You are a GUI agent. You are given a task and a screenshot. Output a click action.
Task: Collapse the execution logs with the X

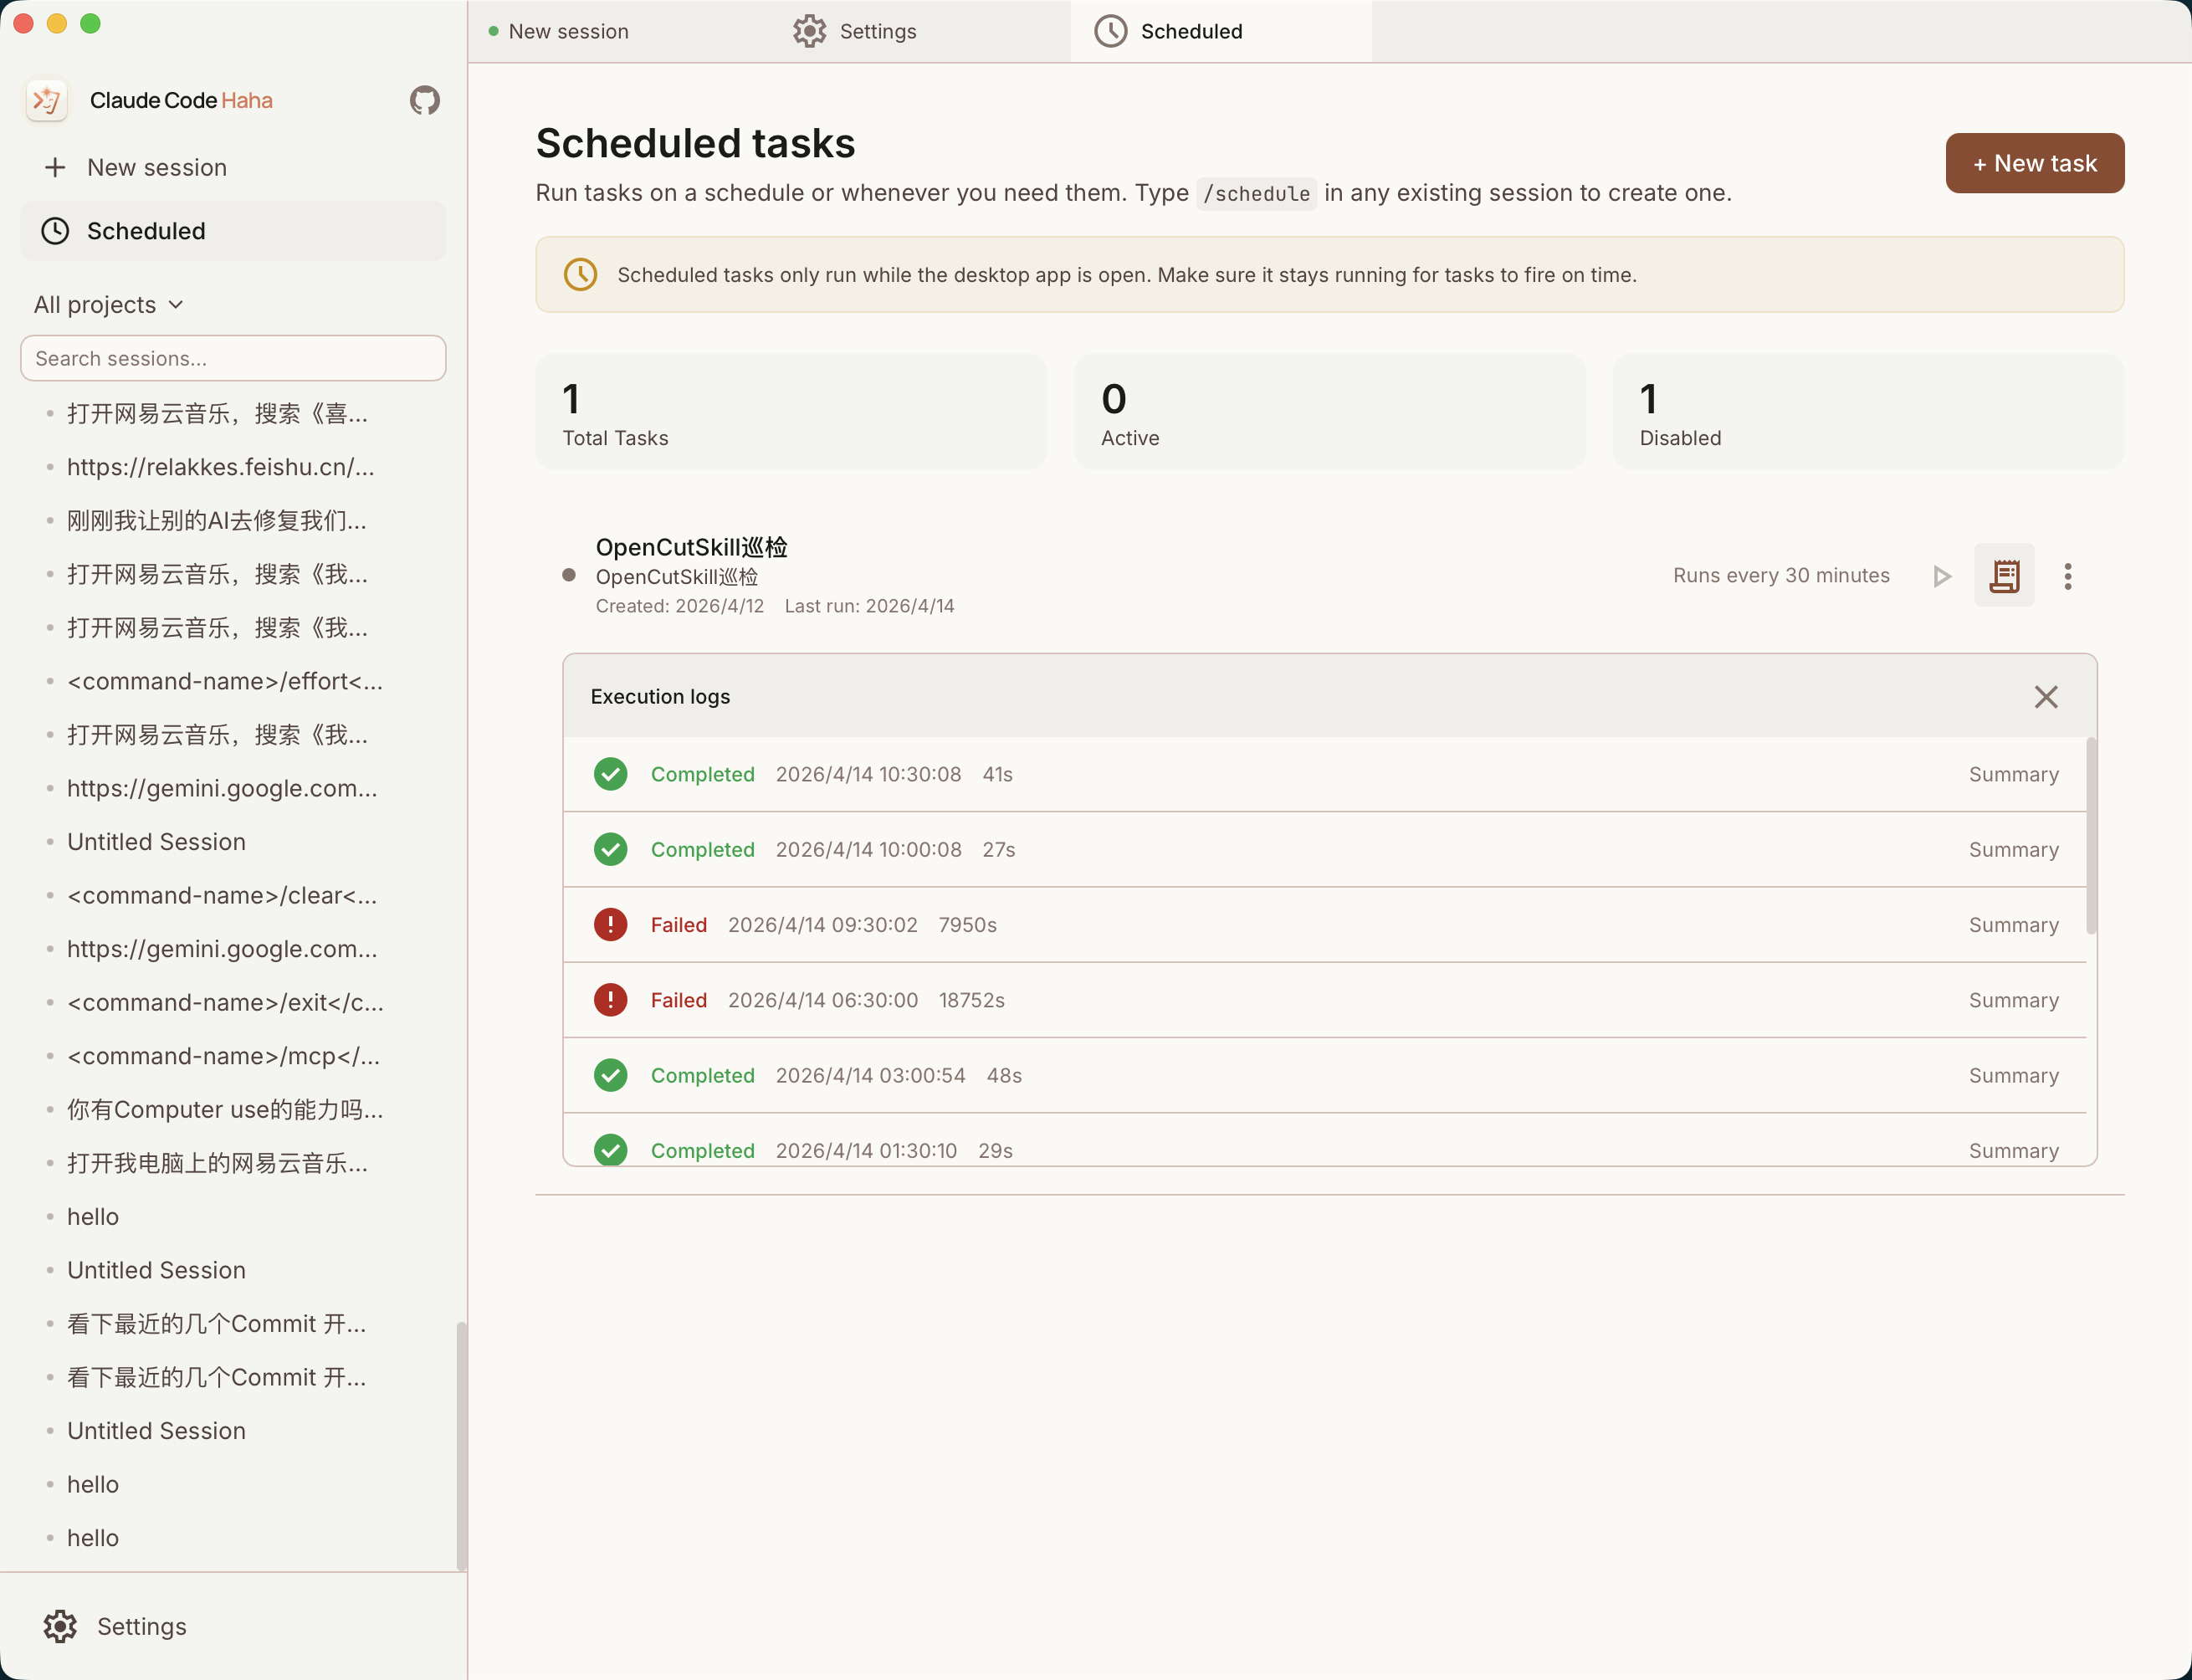tap(2045, 696)
